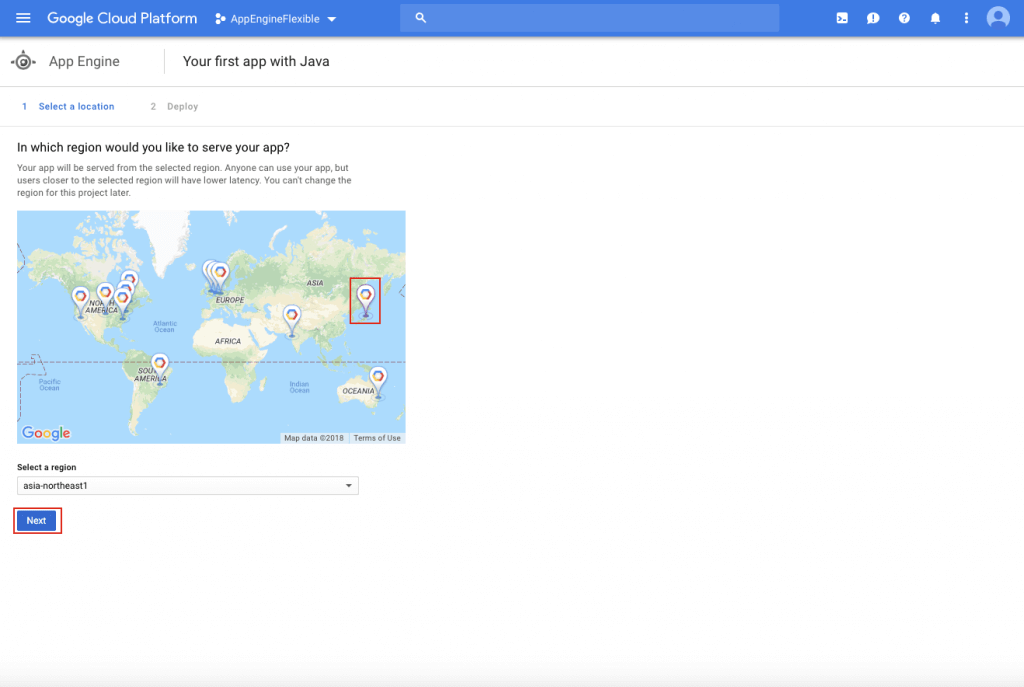Viewport: 1024px width, 687px height.
Task: Activate the Cloud Shell terminal
Action: (841, 17)
